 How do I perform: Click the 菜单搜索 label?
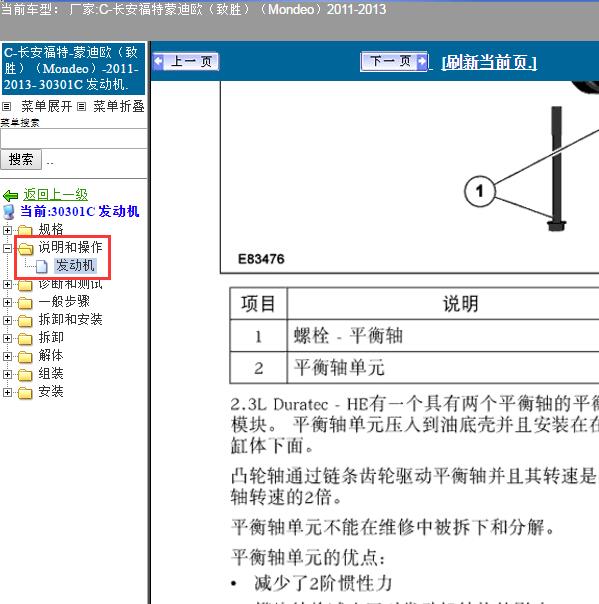(20, 123)
